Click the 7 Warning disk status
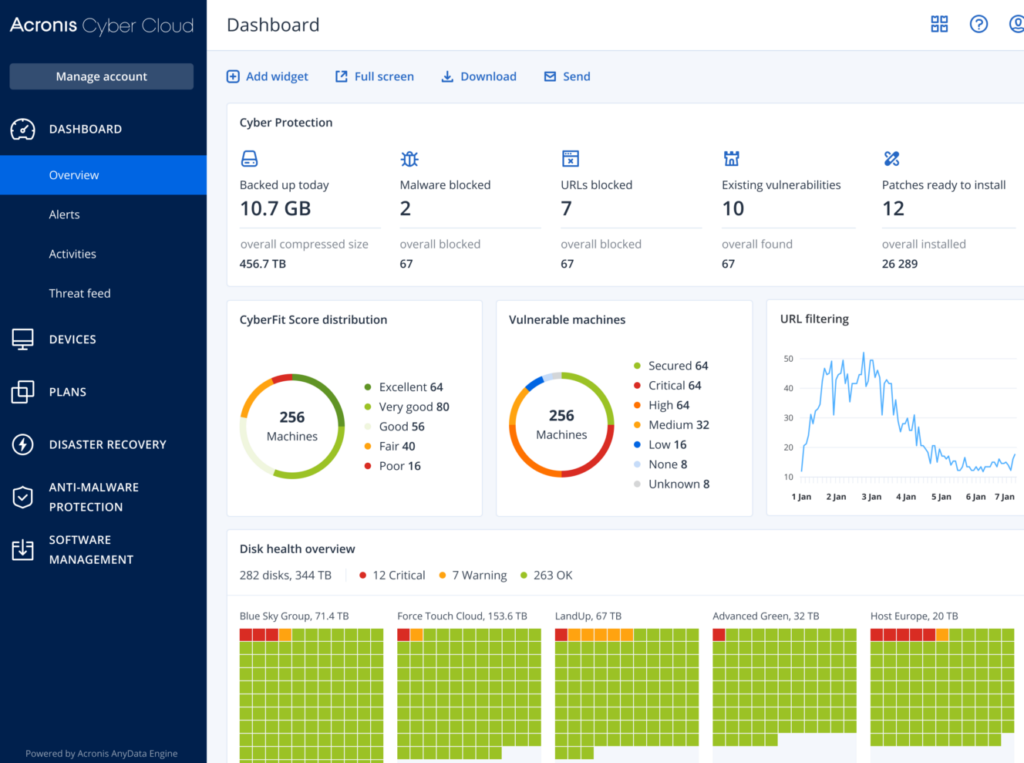The width and height of the screenshot is (1024, 763). [x=473, y=576]
